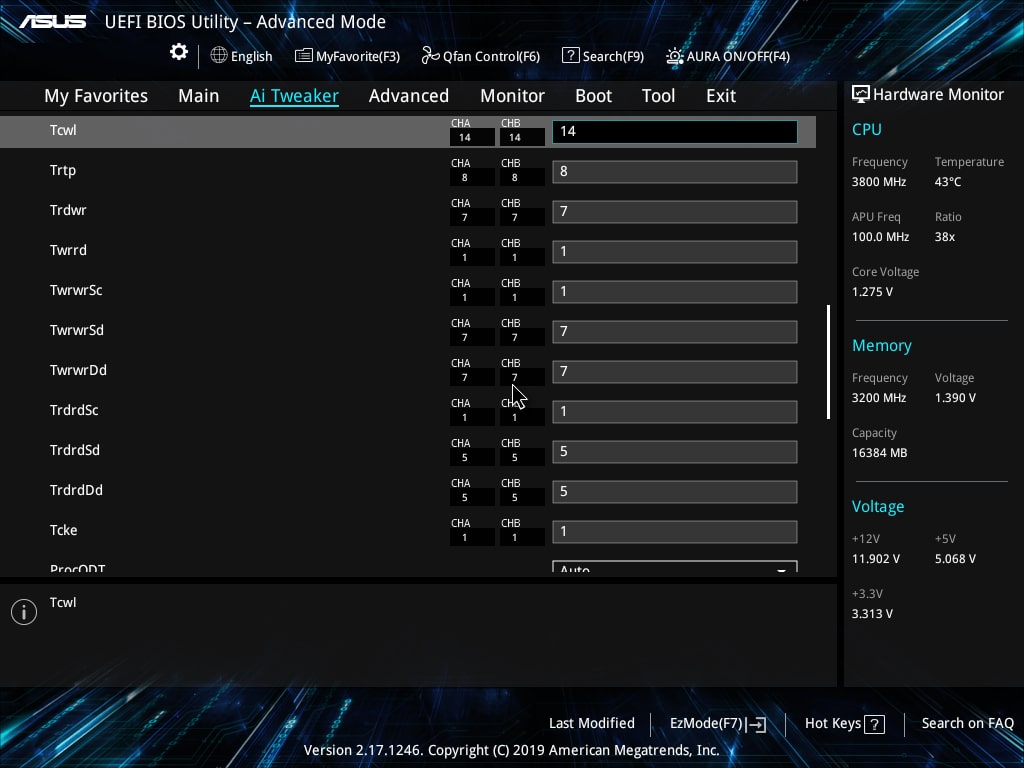Go to the Advanced tab
This screenshot has height=768, width=1024.
(409, 96)
